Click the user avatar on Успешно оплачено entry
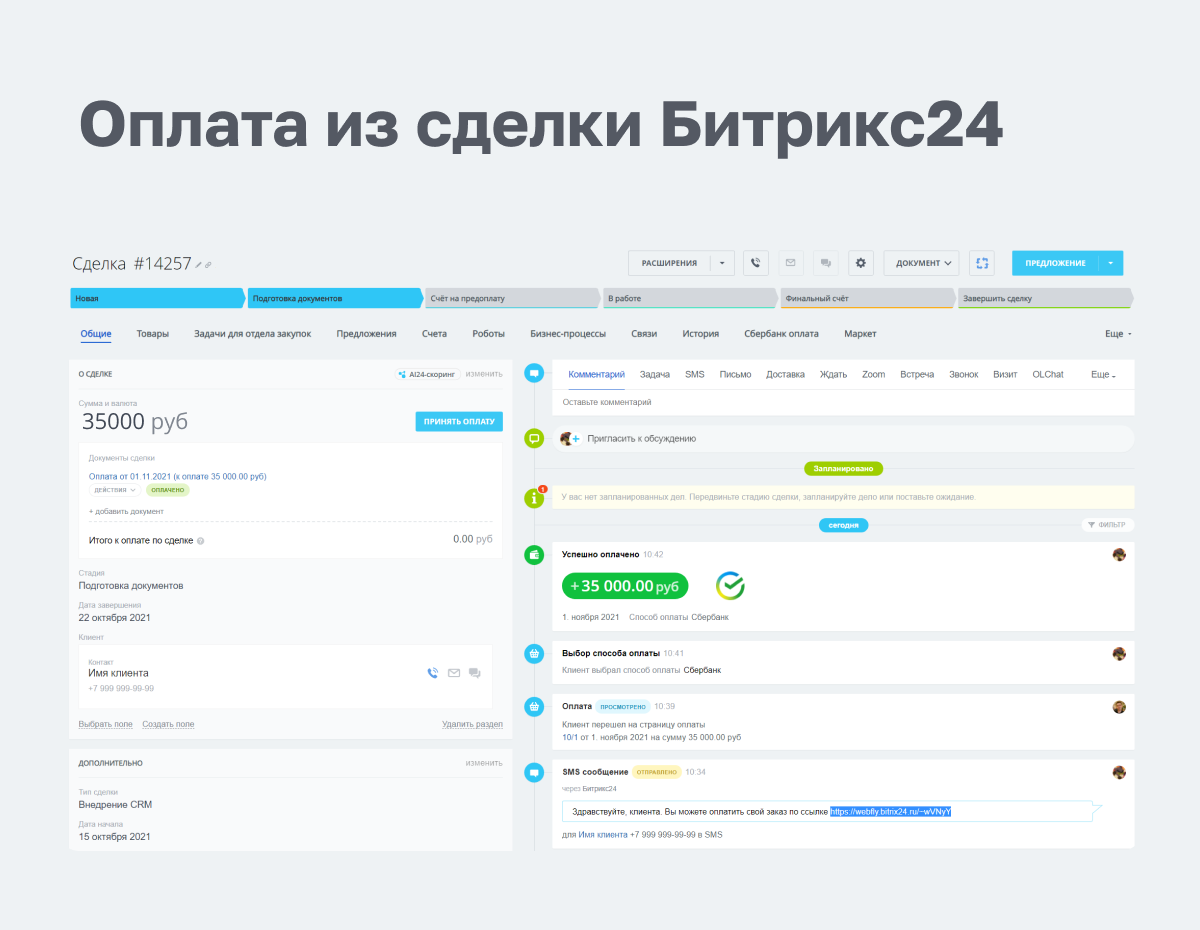 tap(1119, 554)
